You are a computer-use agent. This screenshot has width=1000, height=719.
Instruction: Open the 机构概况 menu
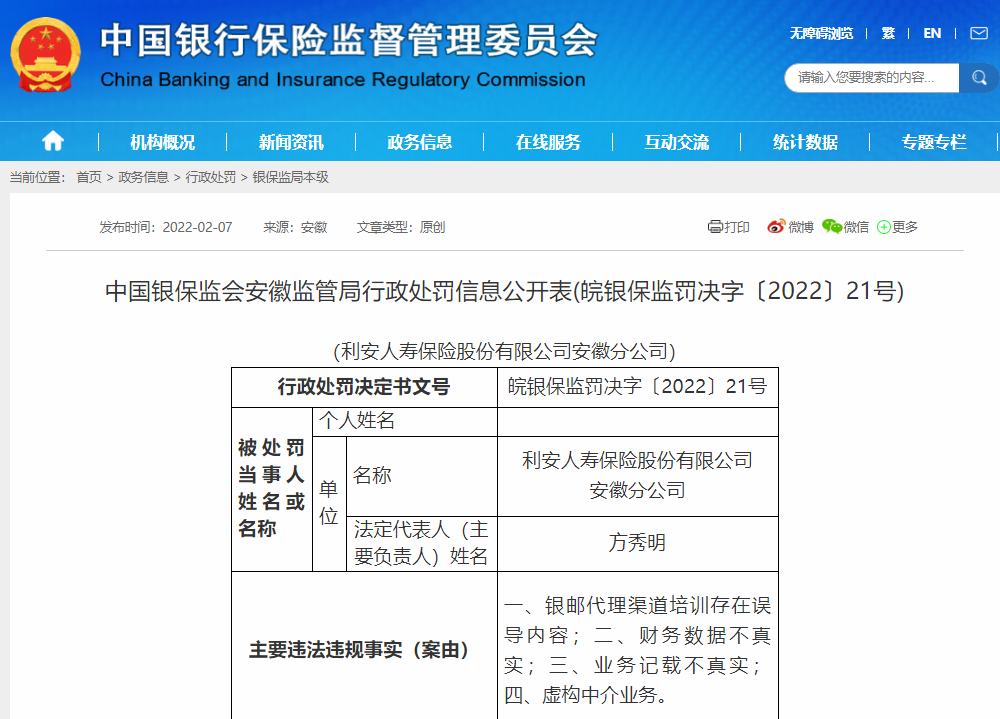[x=163, y=142]
